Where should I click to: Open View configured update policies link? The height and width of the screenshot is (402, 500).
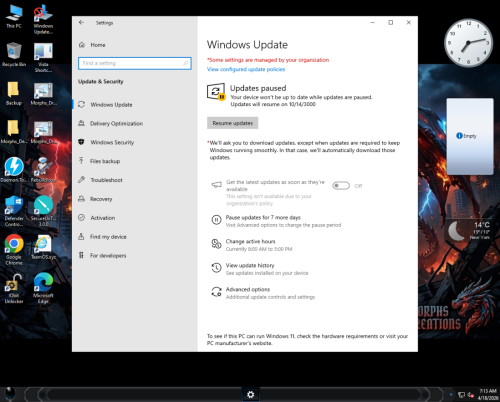[x=246, y=69]
